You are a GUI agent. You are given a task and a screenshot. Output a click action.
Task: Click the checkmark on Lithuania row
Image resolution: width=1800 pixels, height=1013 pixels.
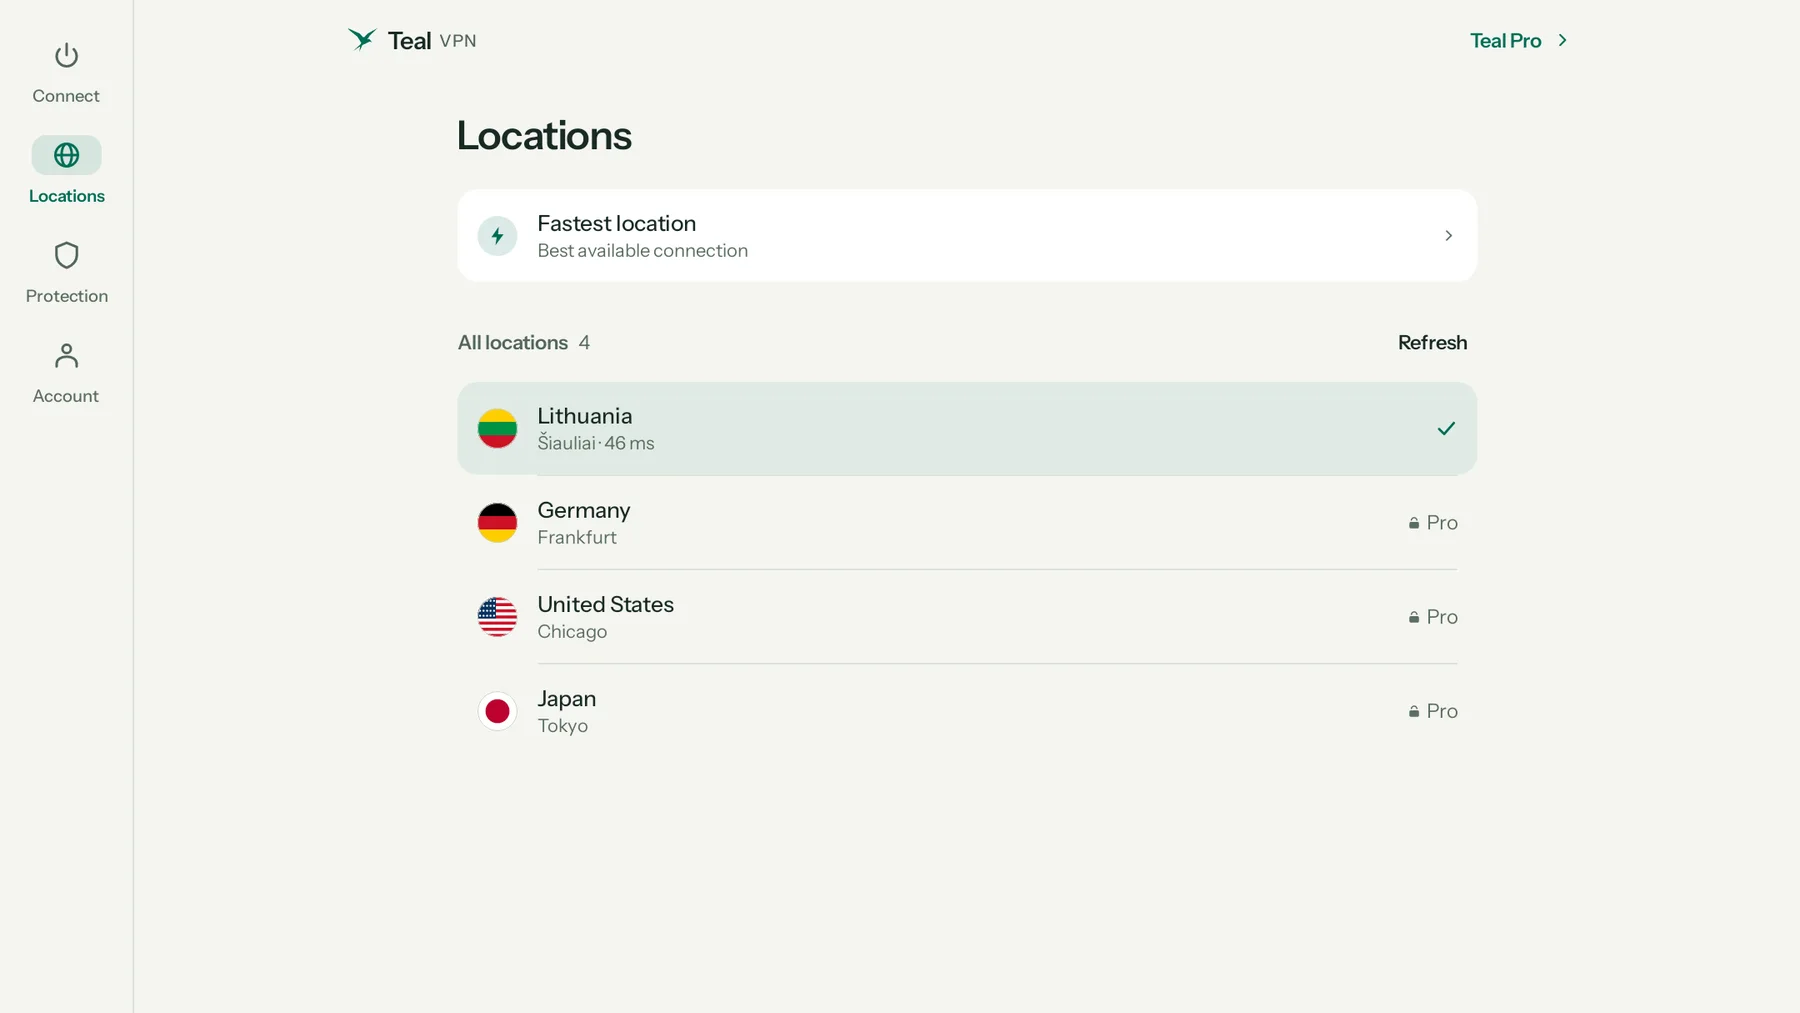click(x=1446, y=429)
